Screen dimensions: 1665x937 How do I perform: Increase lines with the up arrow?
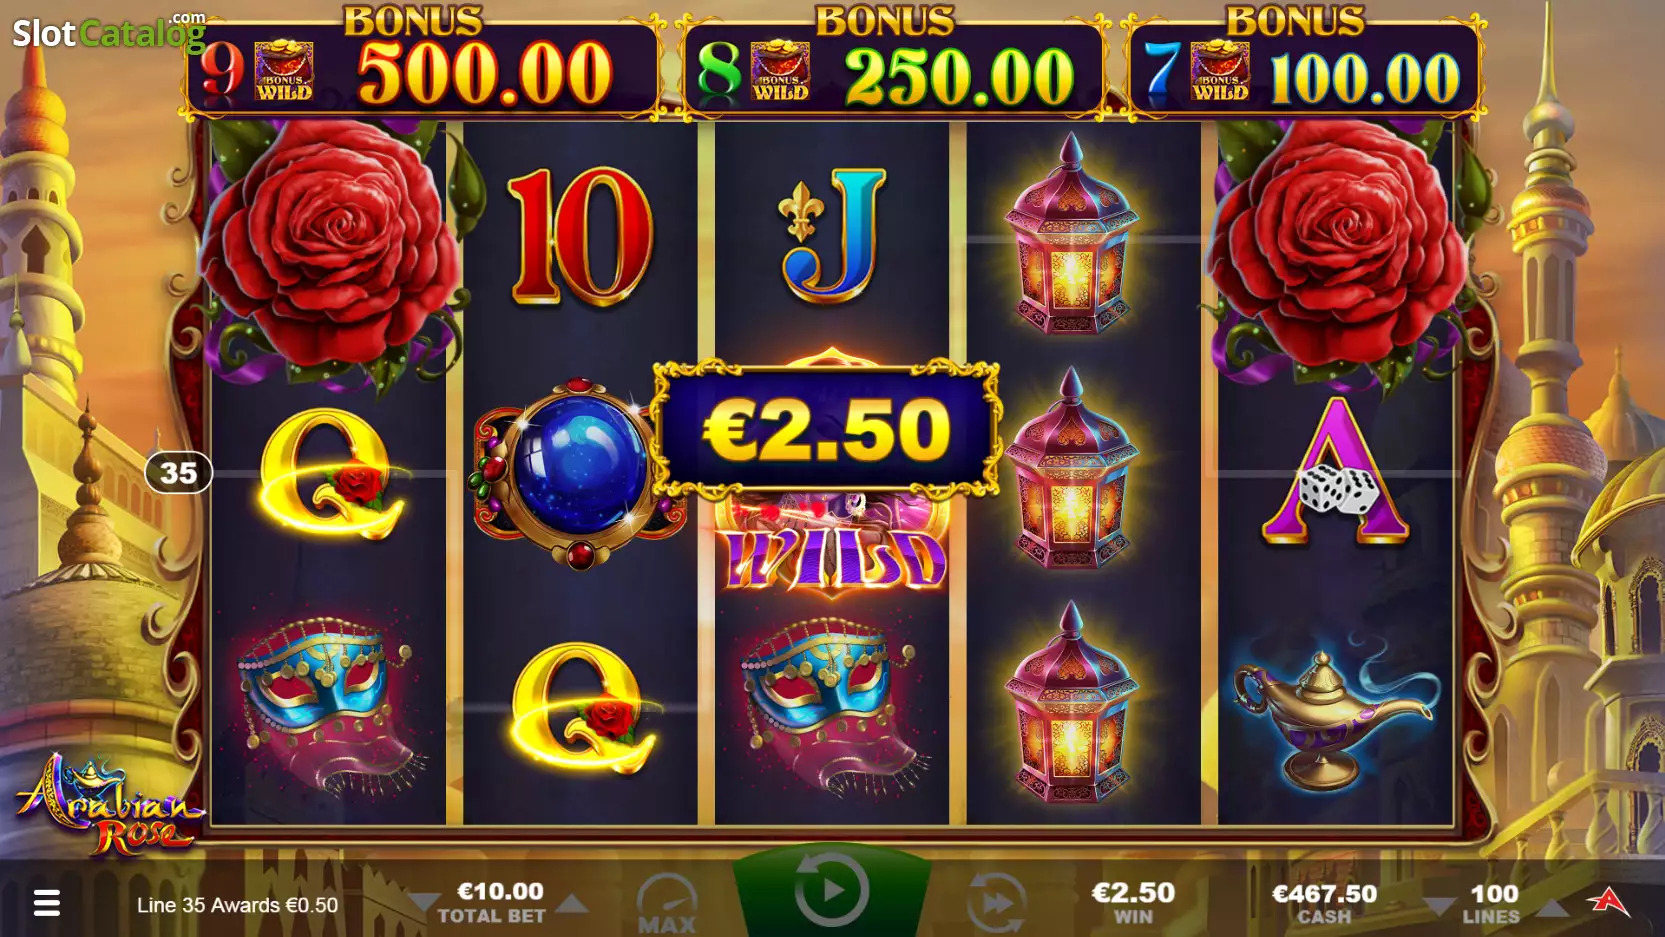1552,906
